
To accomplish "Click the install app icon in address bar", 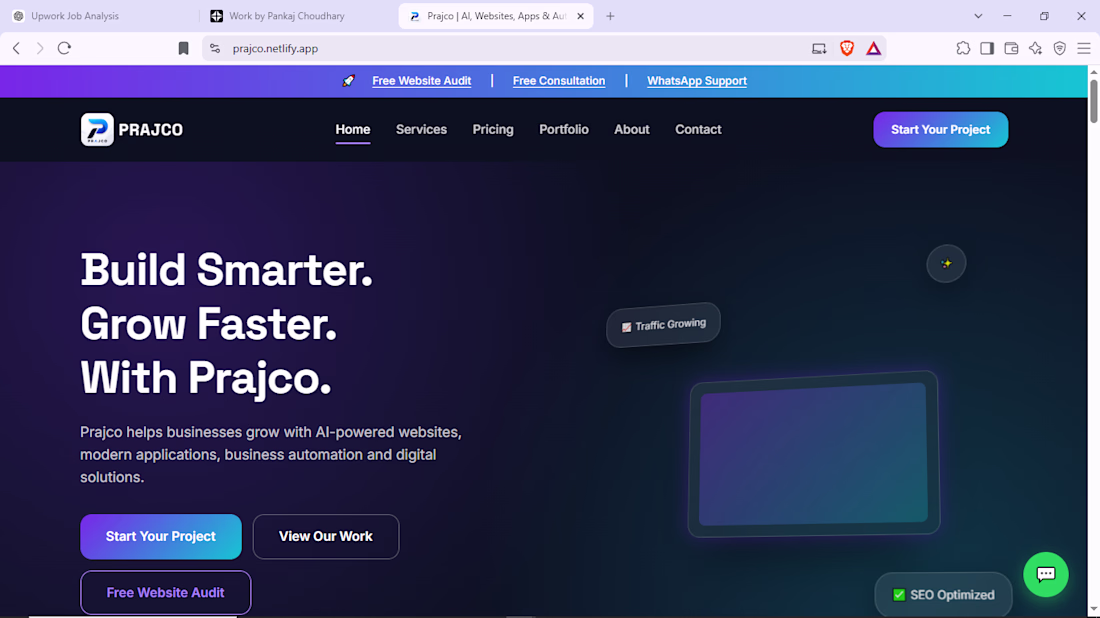I will 819,48.
